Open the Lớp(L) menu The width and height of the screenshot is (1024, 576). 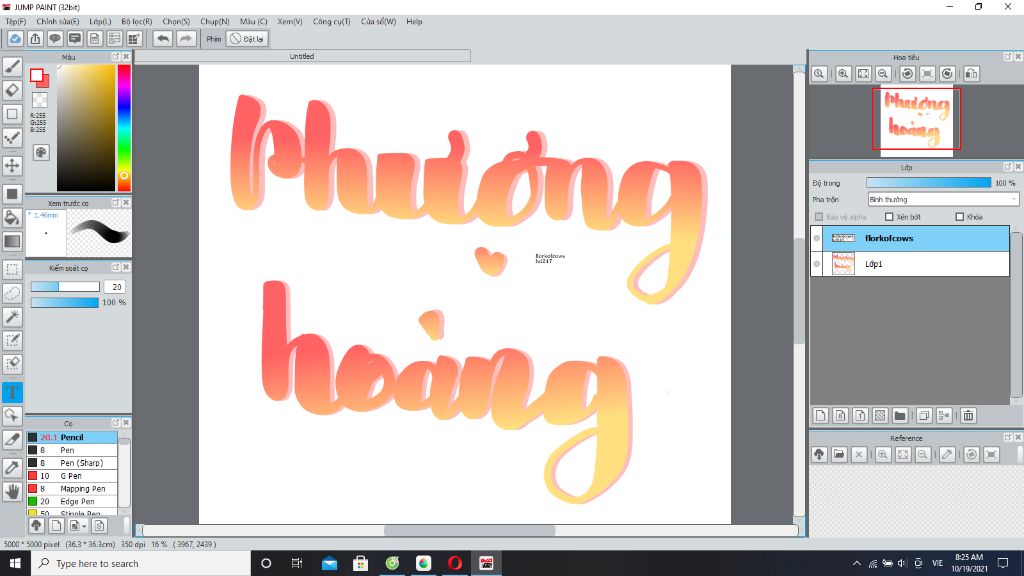(100, 22)
